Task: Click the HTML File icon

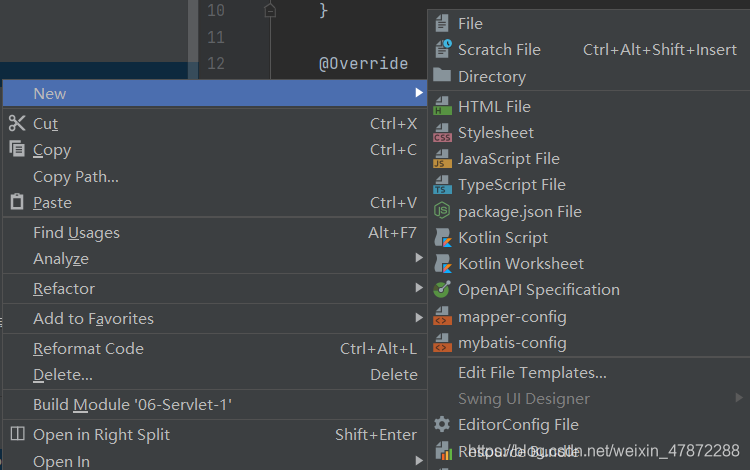Action: pos(442,106)
